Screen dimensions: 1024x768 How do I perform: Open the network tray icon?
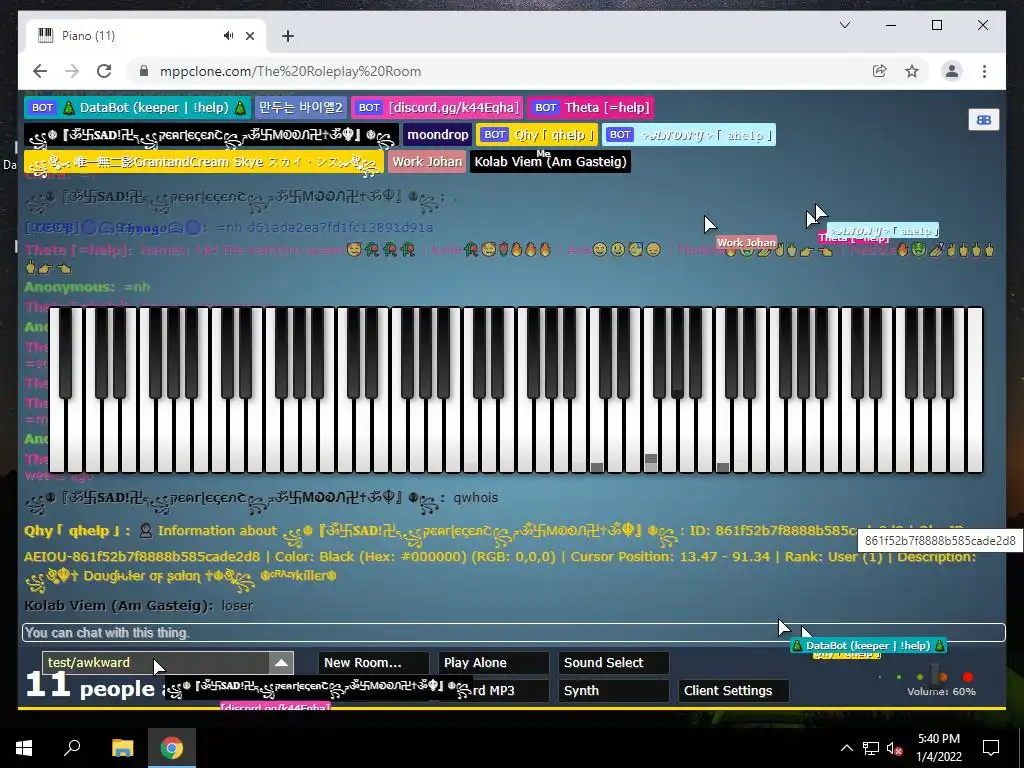[871, 748]
